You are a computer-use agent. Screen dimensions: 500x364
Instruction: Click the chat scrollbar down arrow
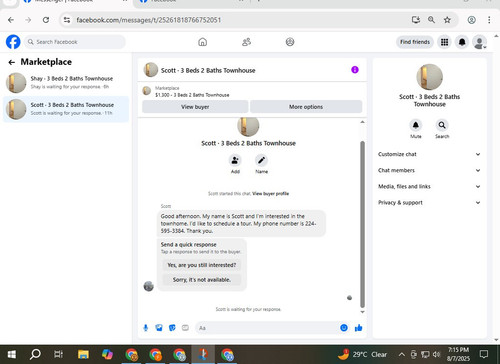[x=362, y=312]
